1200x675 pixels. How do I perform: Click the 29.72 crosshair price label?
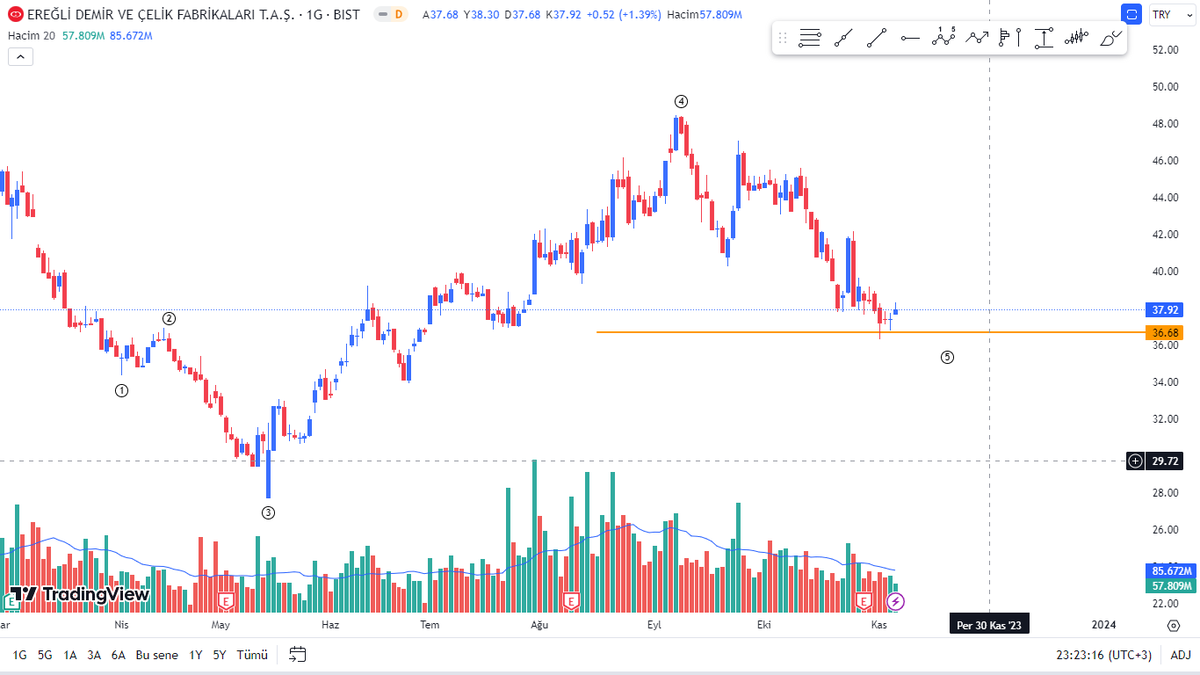pyautogui.click(x=1166, y=461)
